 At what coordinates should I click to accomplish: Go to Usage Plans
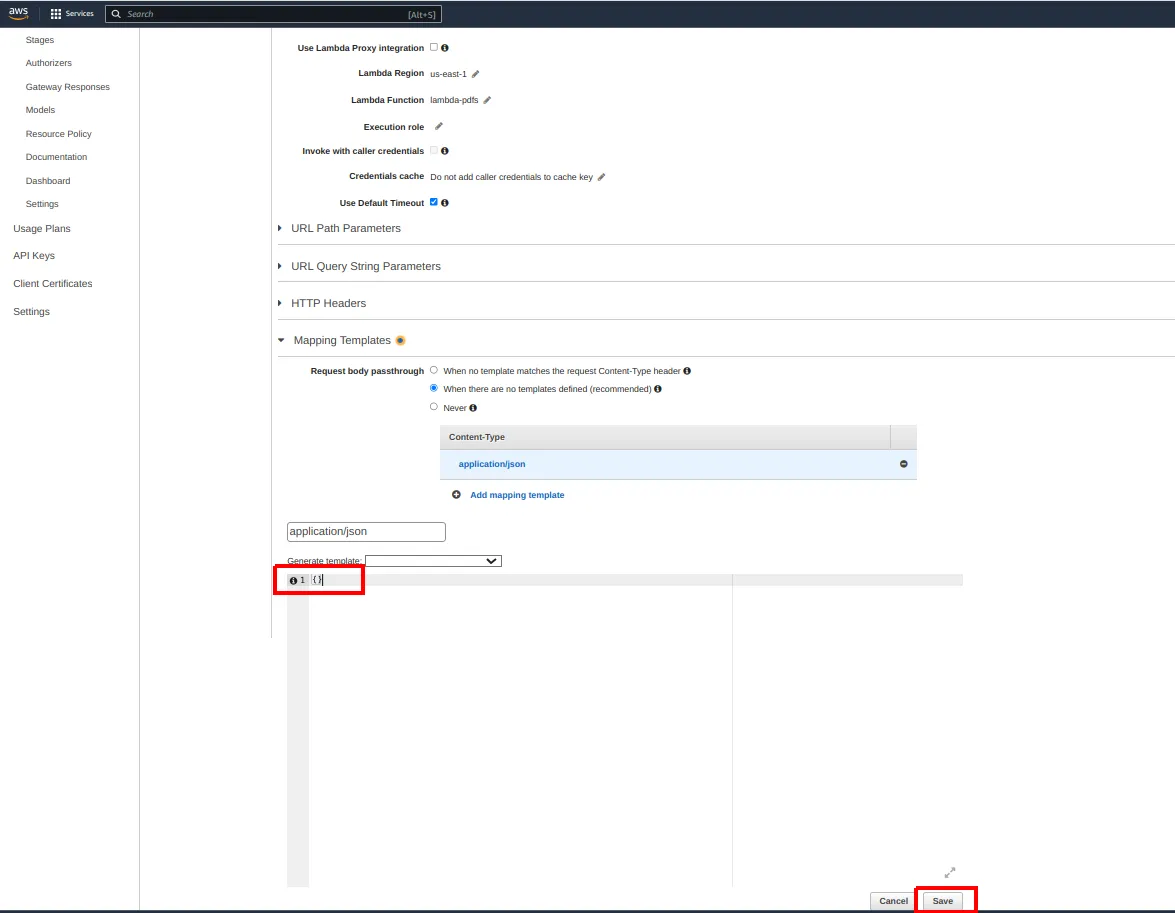tap(42, 229)
